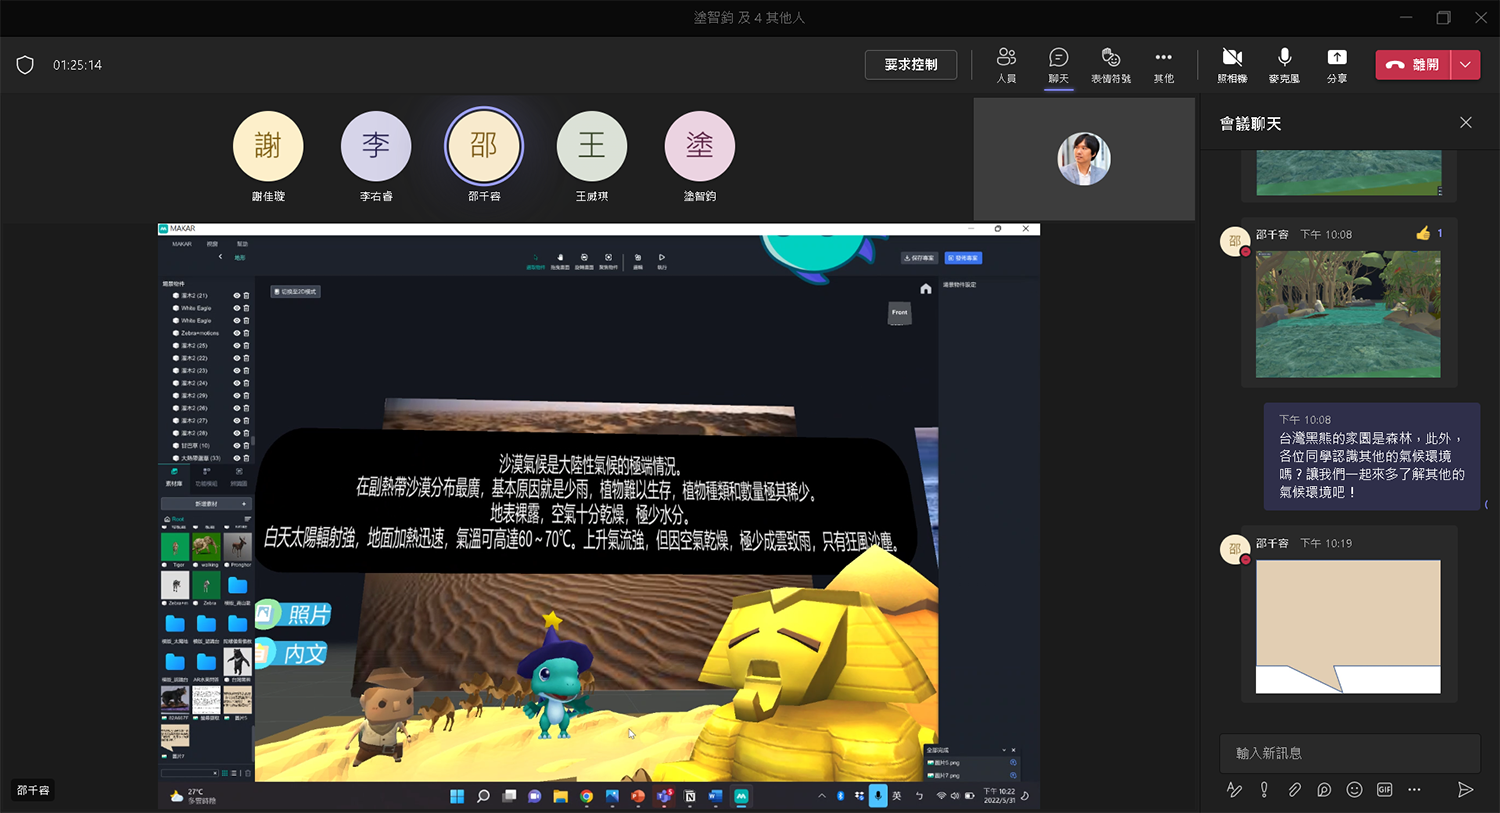Click the 分享 share screen icon
This screenshot has width=1500, height=813.
(1336, 64)
